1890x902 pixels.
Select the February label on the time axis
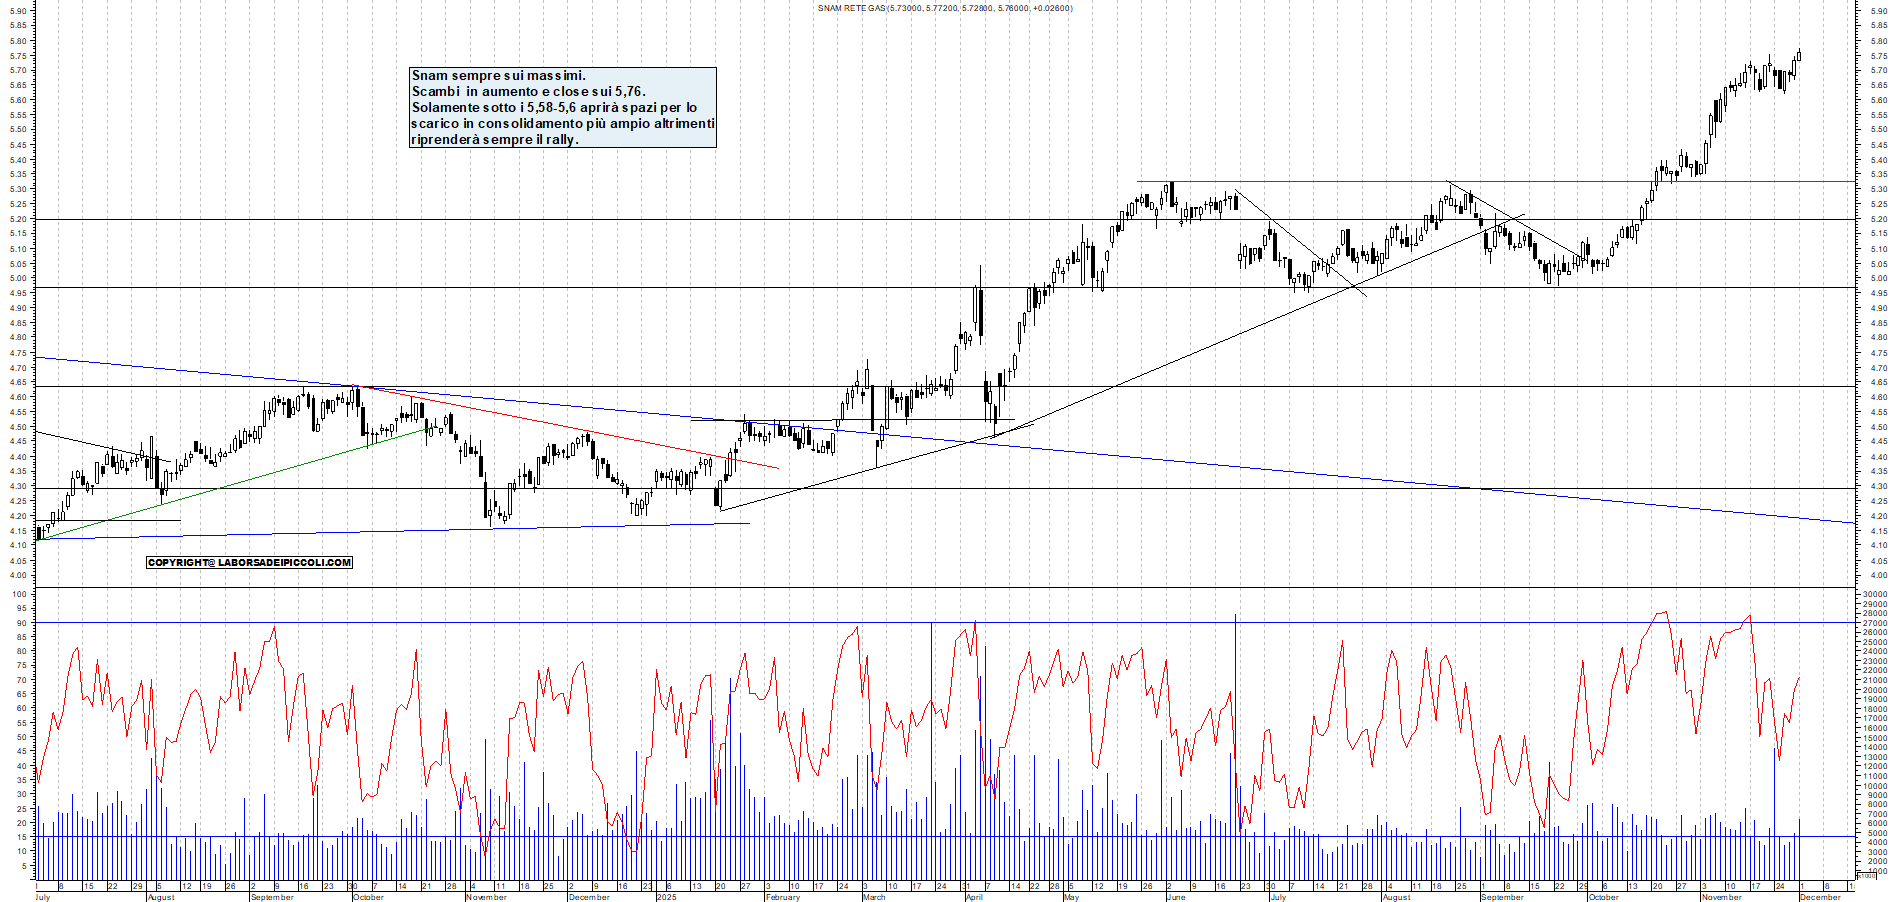[783, 897]
